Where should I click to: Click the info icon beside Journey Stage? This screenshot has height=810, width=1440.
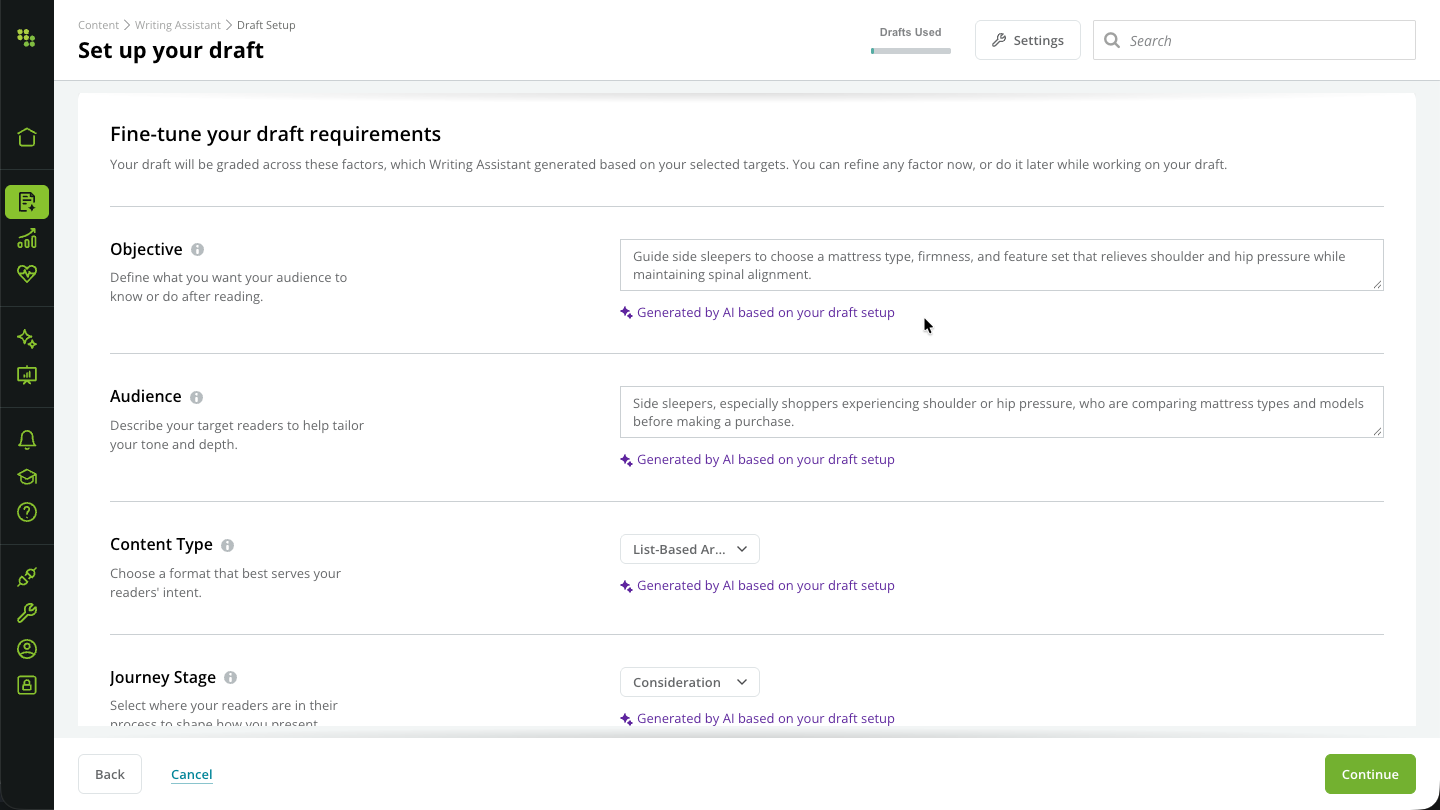[230, 678]
